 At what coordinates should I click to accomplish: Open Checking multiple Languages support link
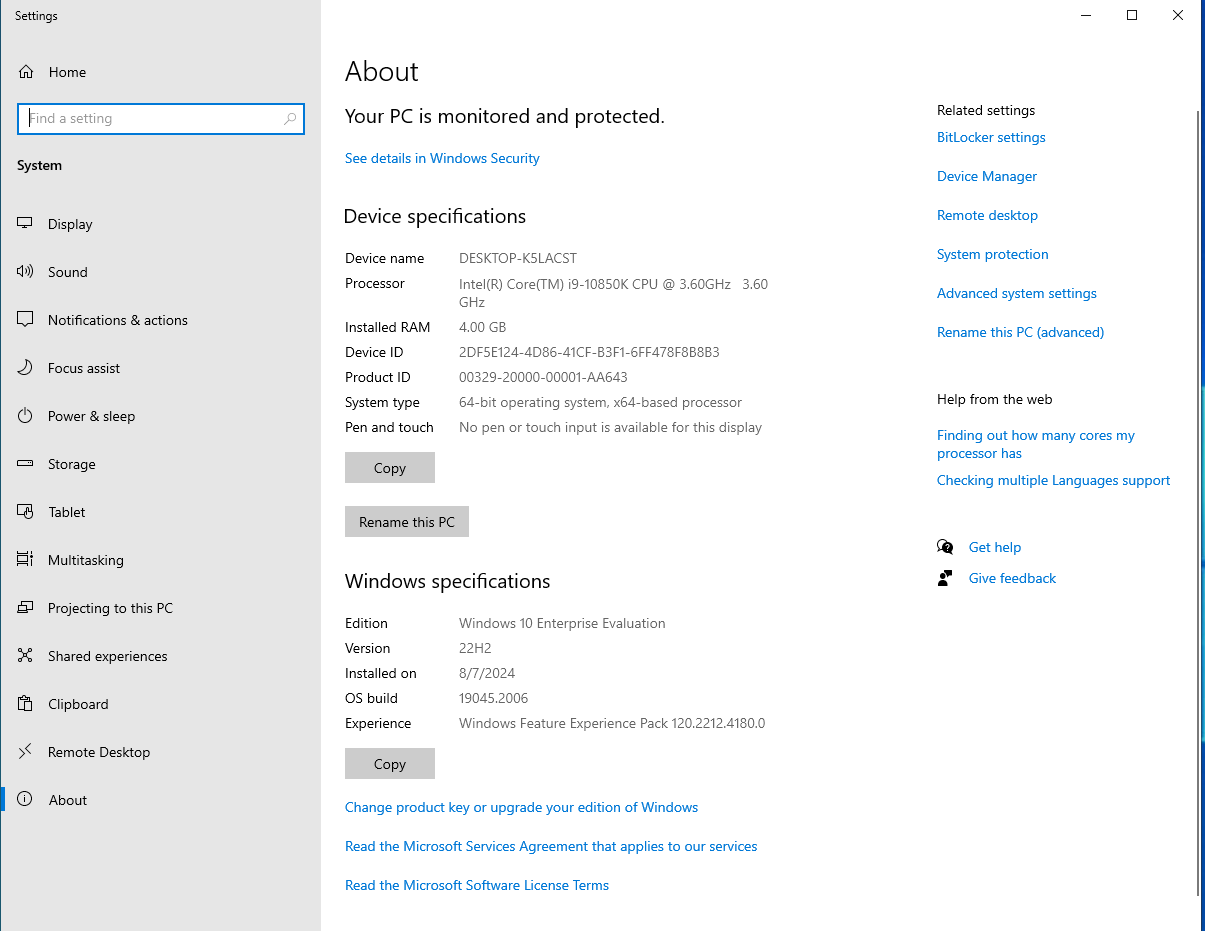pyautogui.click(x=1053, y=480)
